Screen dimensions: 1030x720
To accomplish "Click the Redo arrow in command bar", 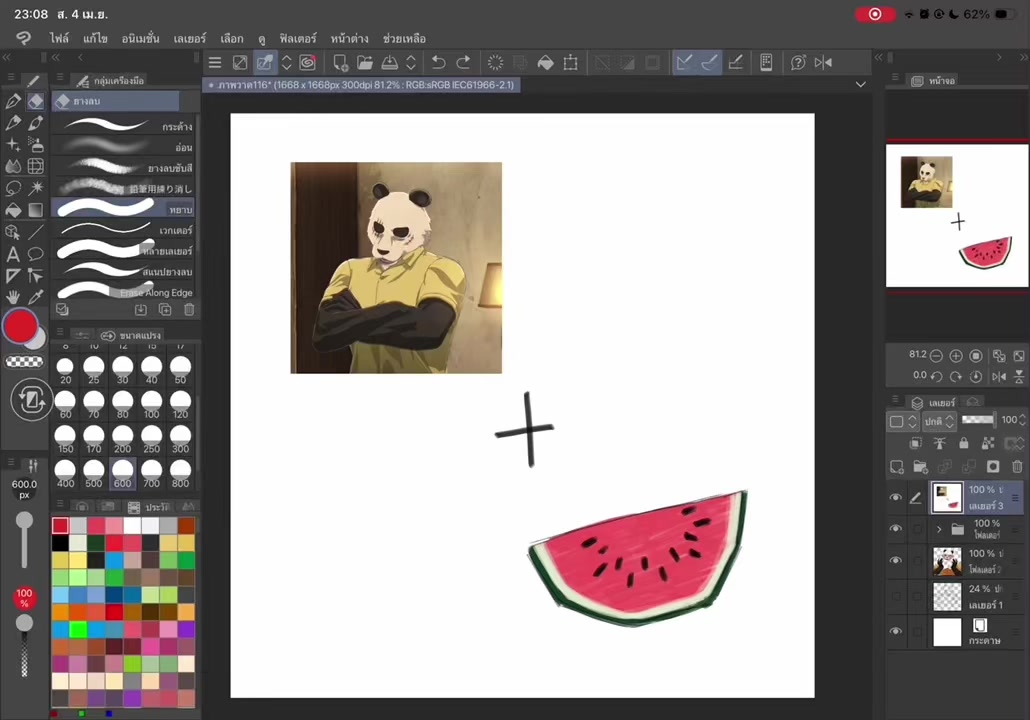I will [x=463, y=62].
